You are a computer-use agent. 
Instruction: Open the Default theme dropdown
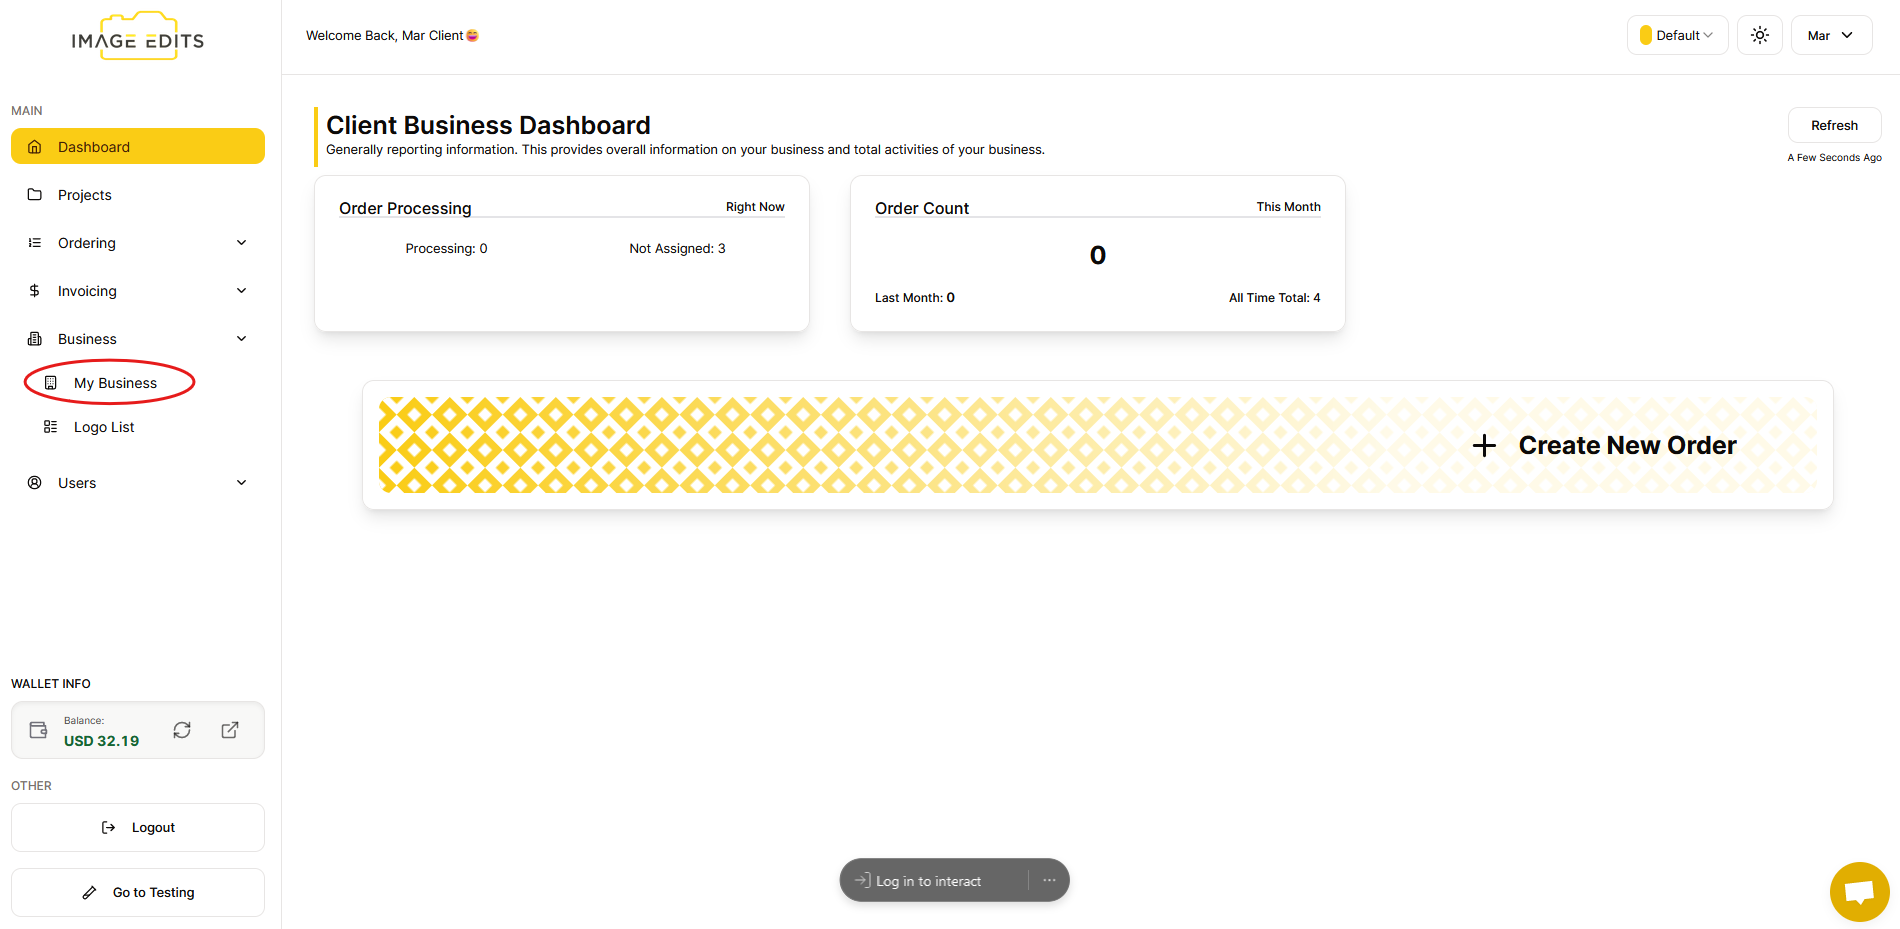point(1677,35)
